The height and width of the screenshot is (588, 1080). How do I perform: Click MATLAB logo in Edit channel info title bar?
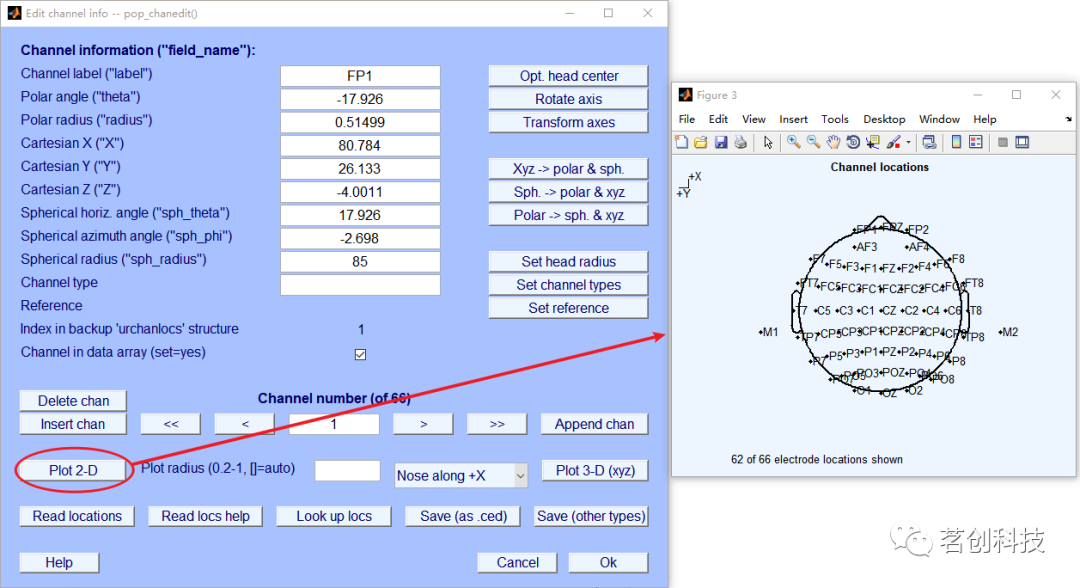coord(14,13)
